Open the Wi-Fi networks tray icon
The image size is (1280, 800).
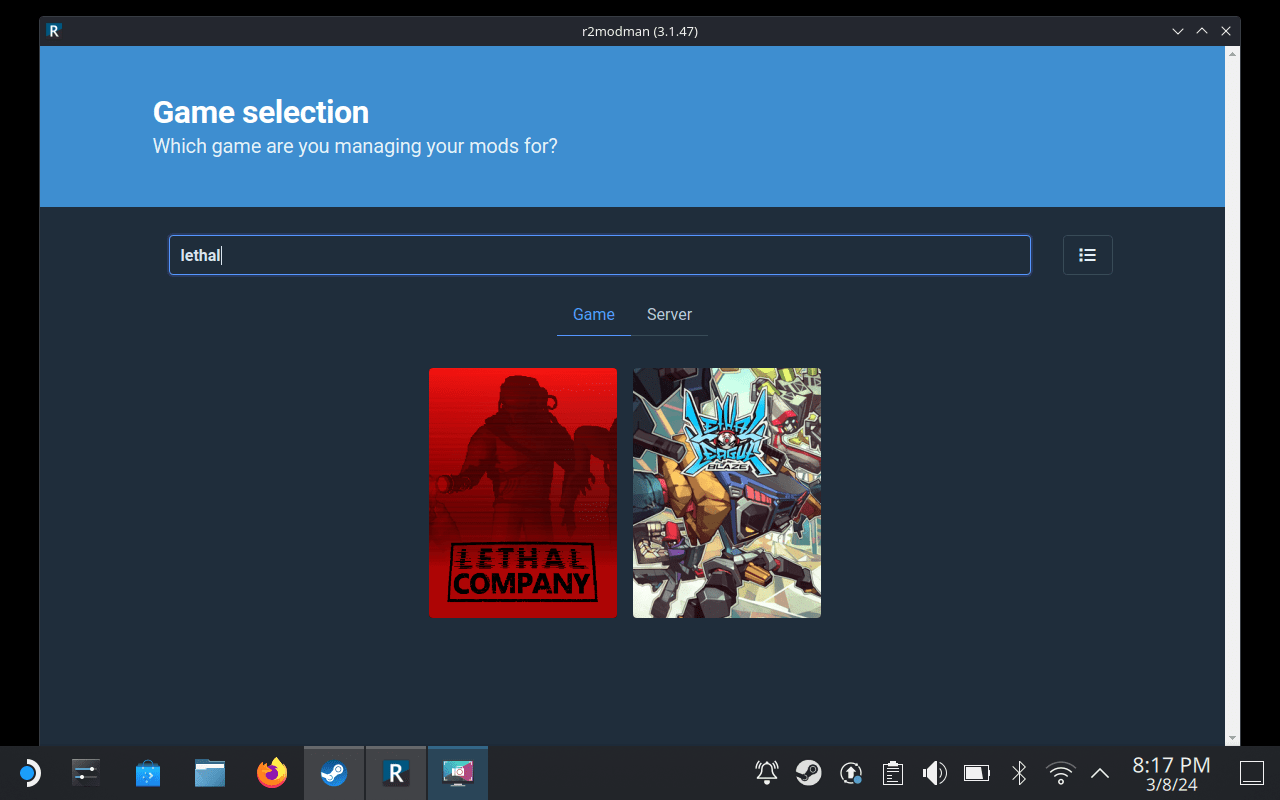coord(1061,773)
